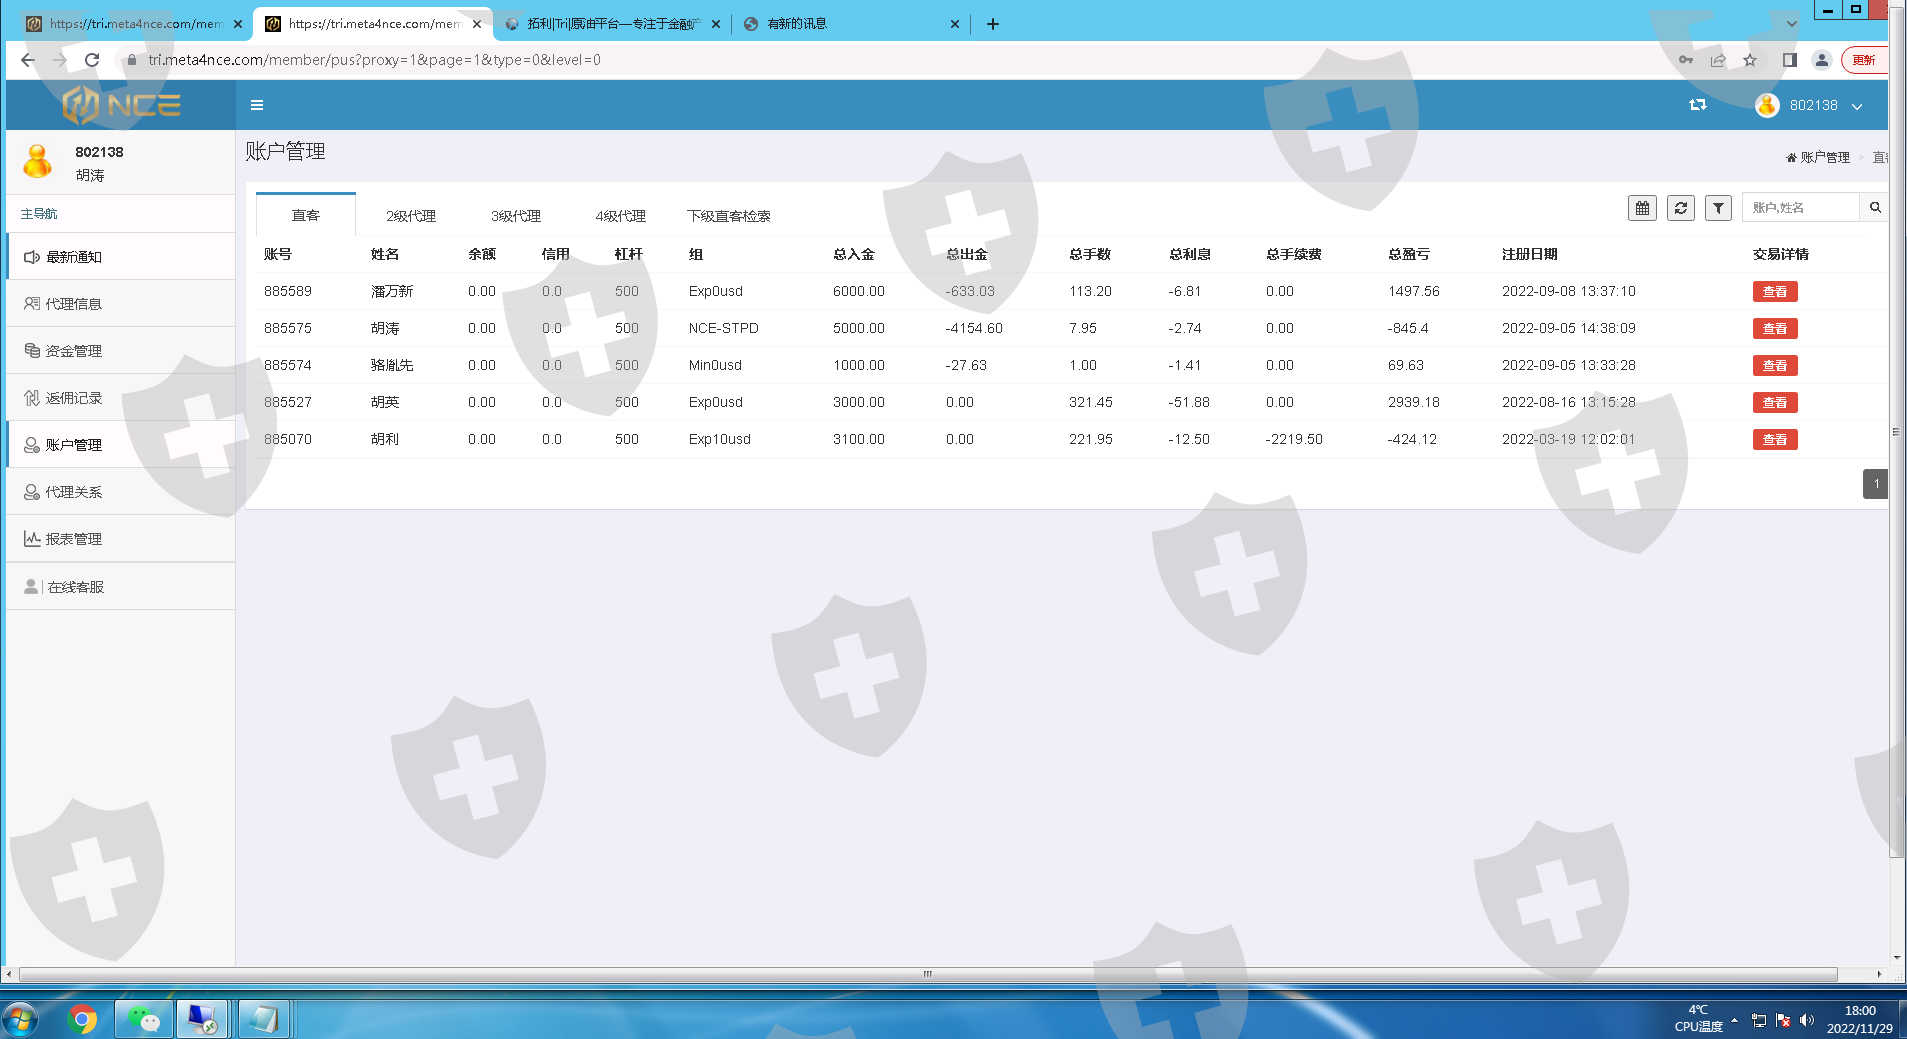The image size is (1907, 1039).
Task: Open 资金管理 in the sidebar
Action: point(74,351)
